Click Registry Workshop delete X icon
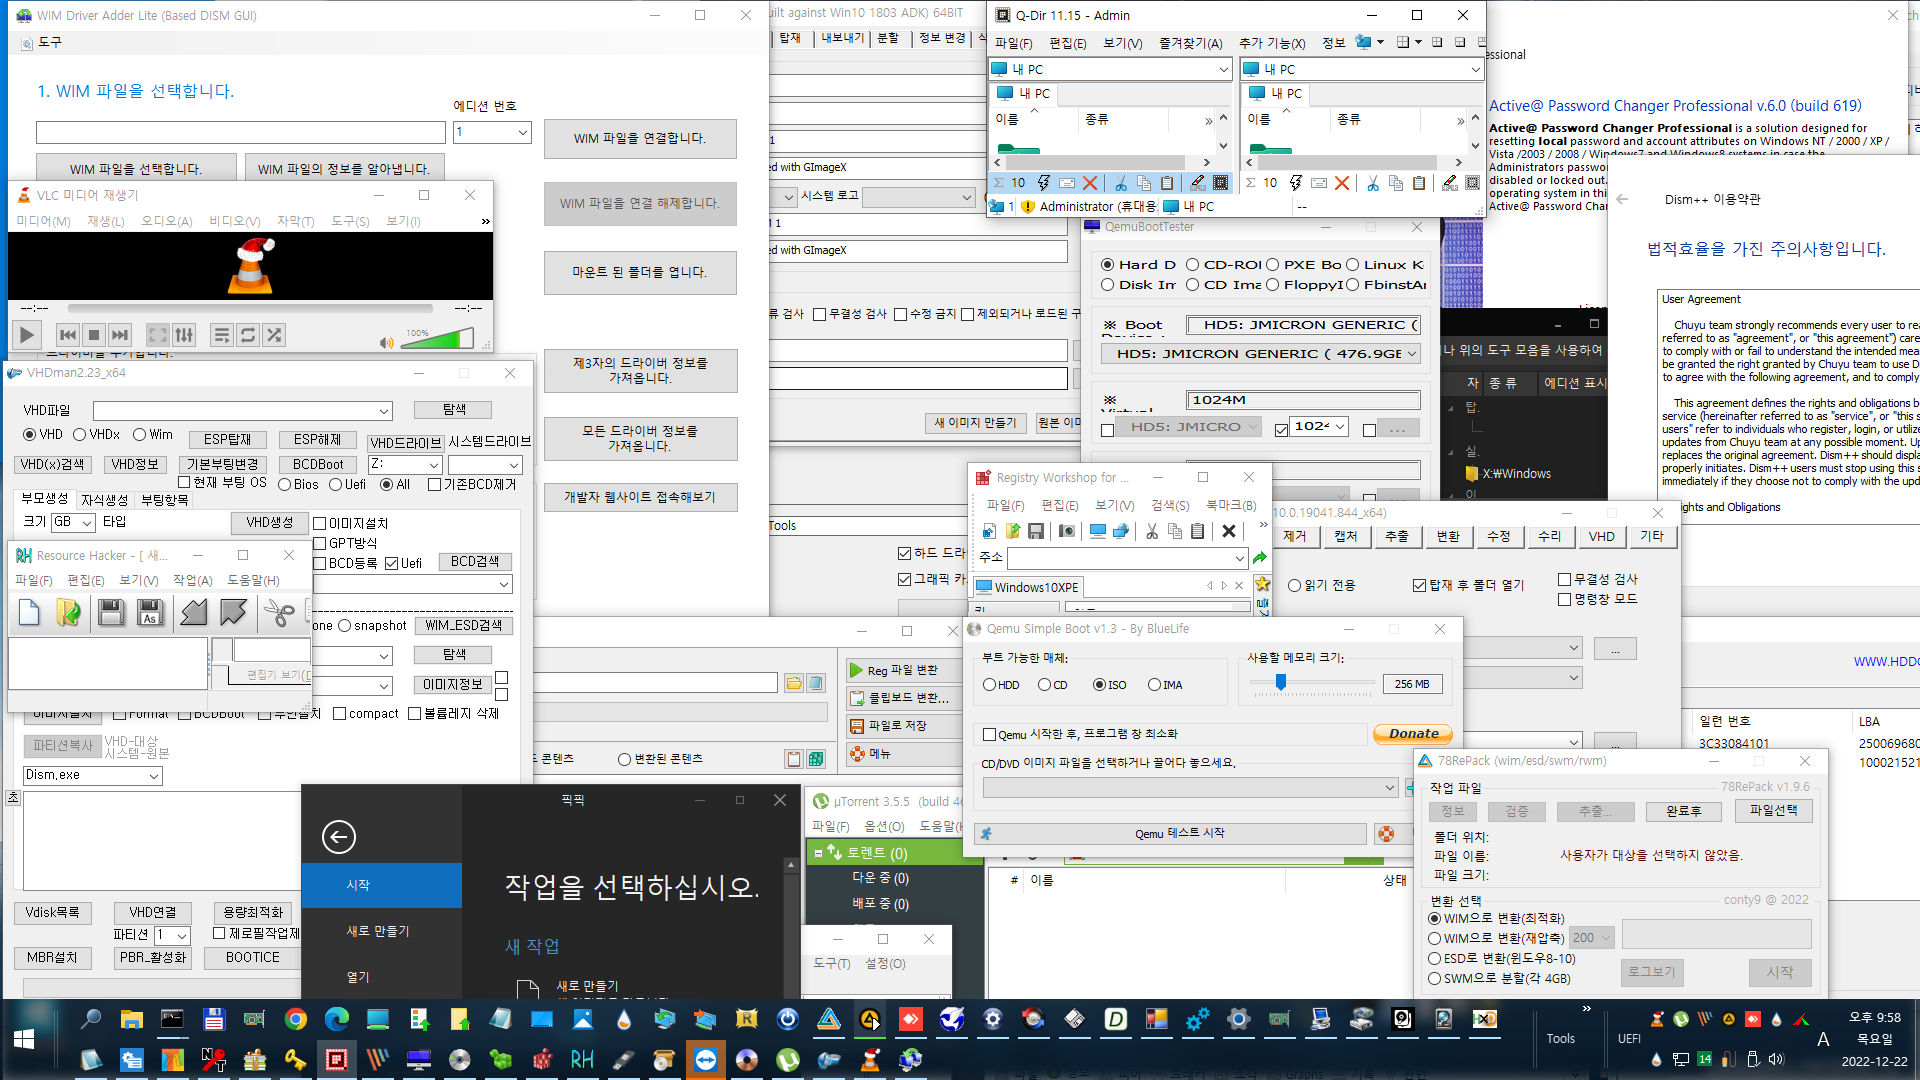This screenshot has width=1920, height=1080. tap(1229, 531)
